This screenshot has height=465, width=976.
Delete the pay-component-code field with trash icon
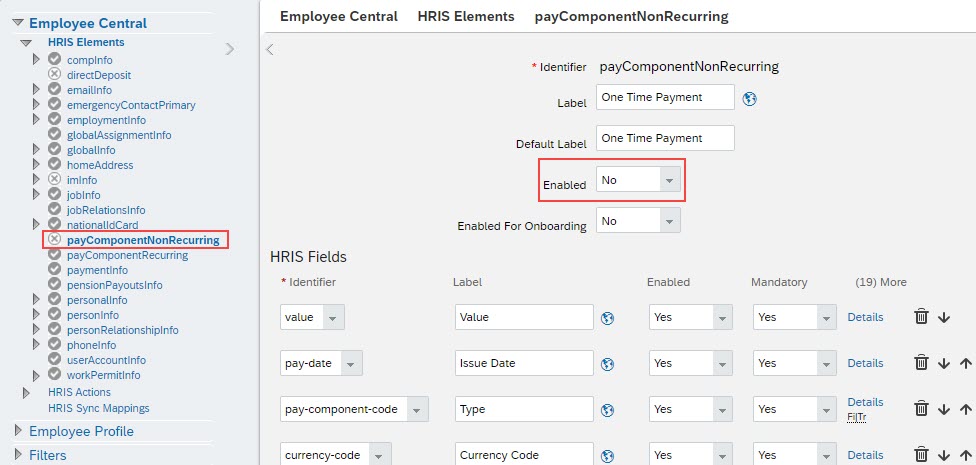[x=921, y=409]
